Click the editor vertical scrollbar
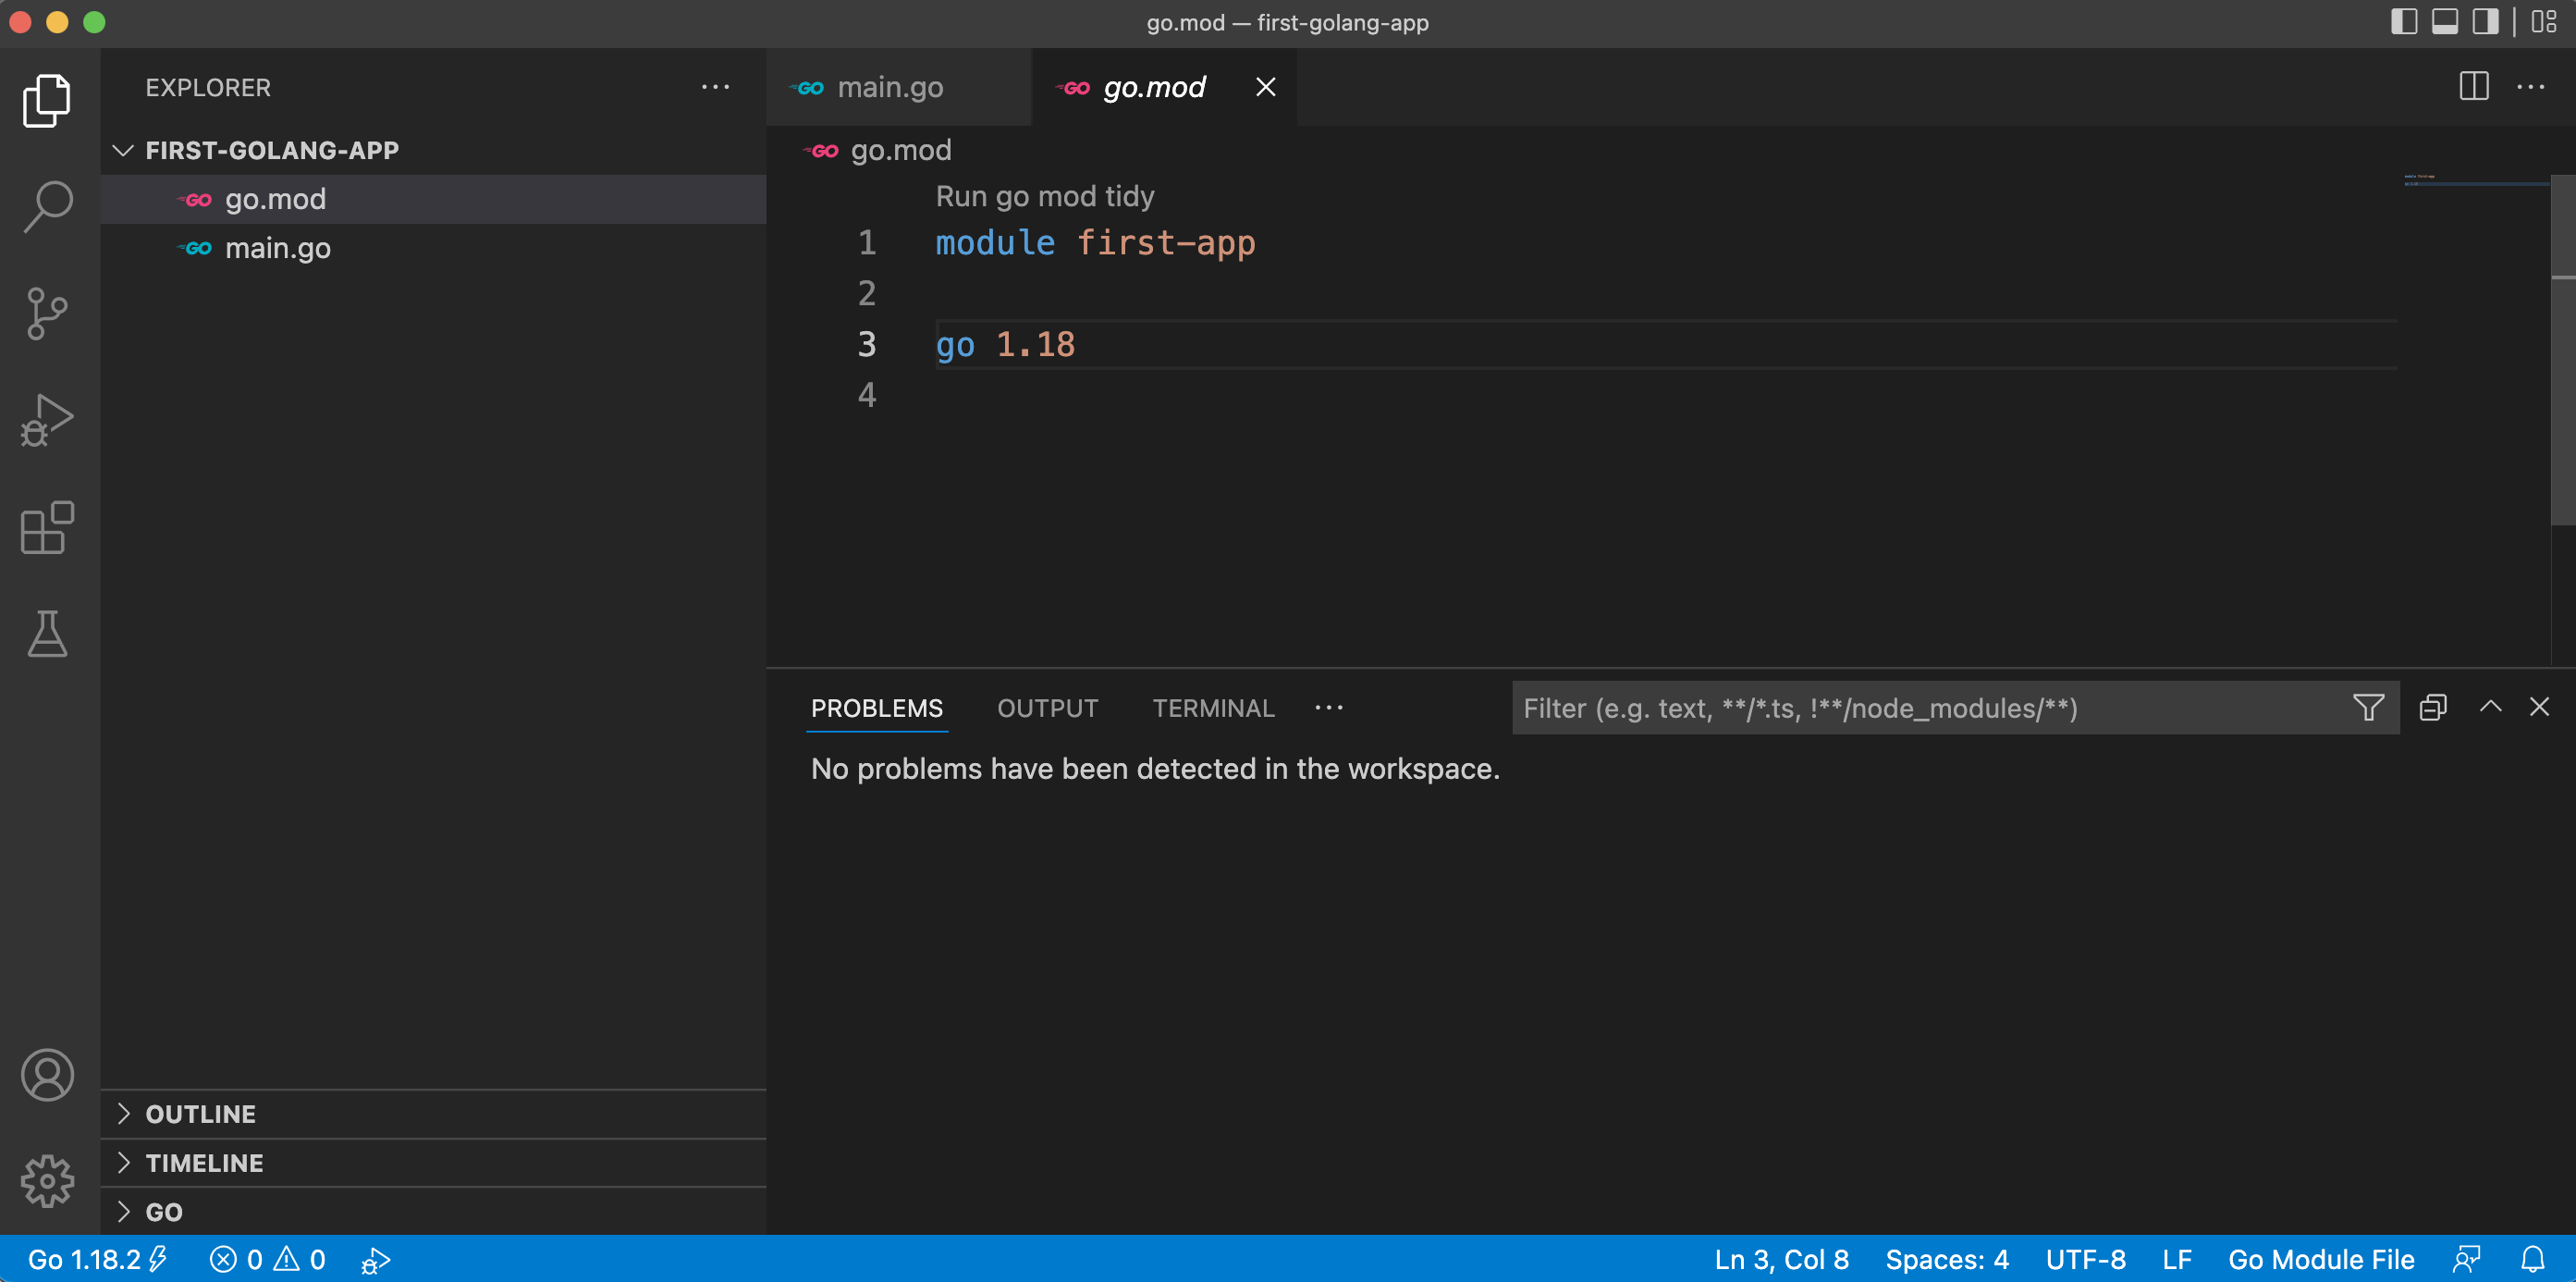The width and height of the screenshot is (2576, 1282). [x=2562, y=350]
